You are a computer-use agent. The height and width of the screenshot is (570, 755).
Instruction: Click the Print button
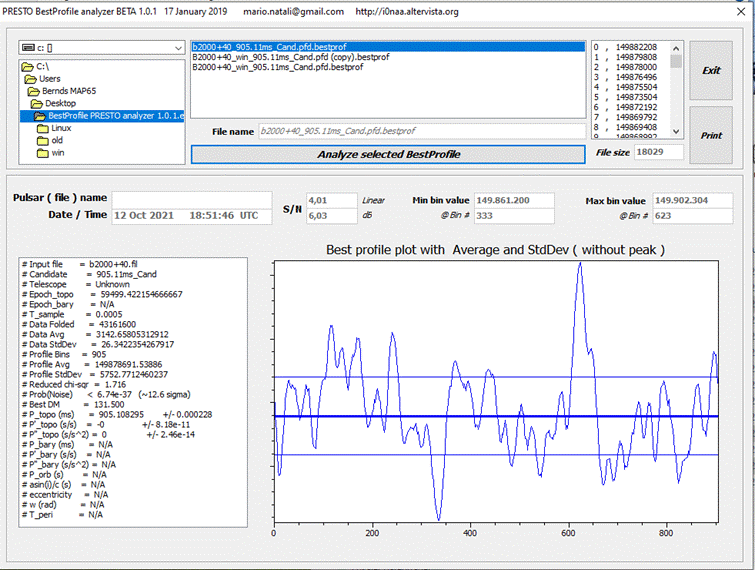click(x=711, y=135)
